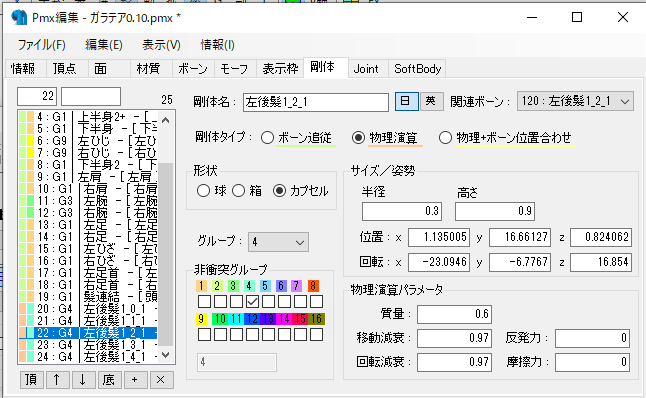
Task: Toggle non-collision group 9 checkbox
Action: point(204,334)
